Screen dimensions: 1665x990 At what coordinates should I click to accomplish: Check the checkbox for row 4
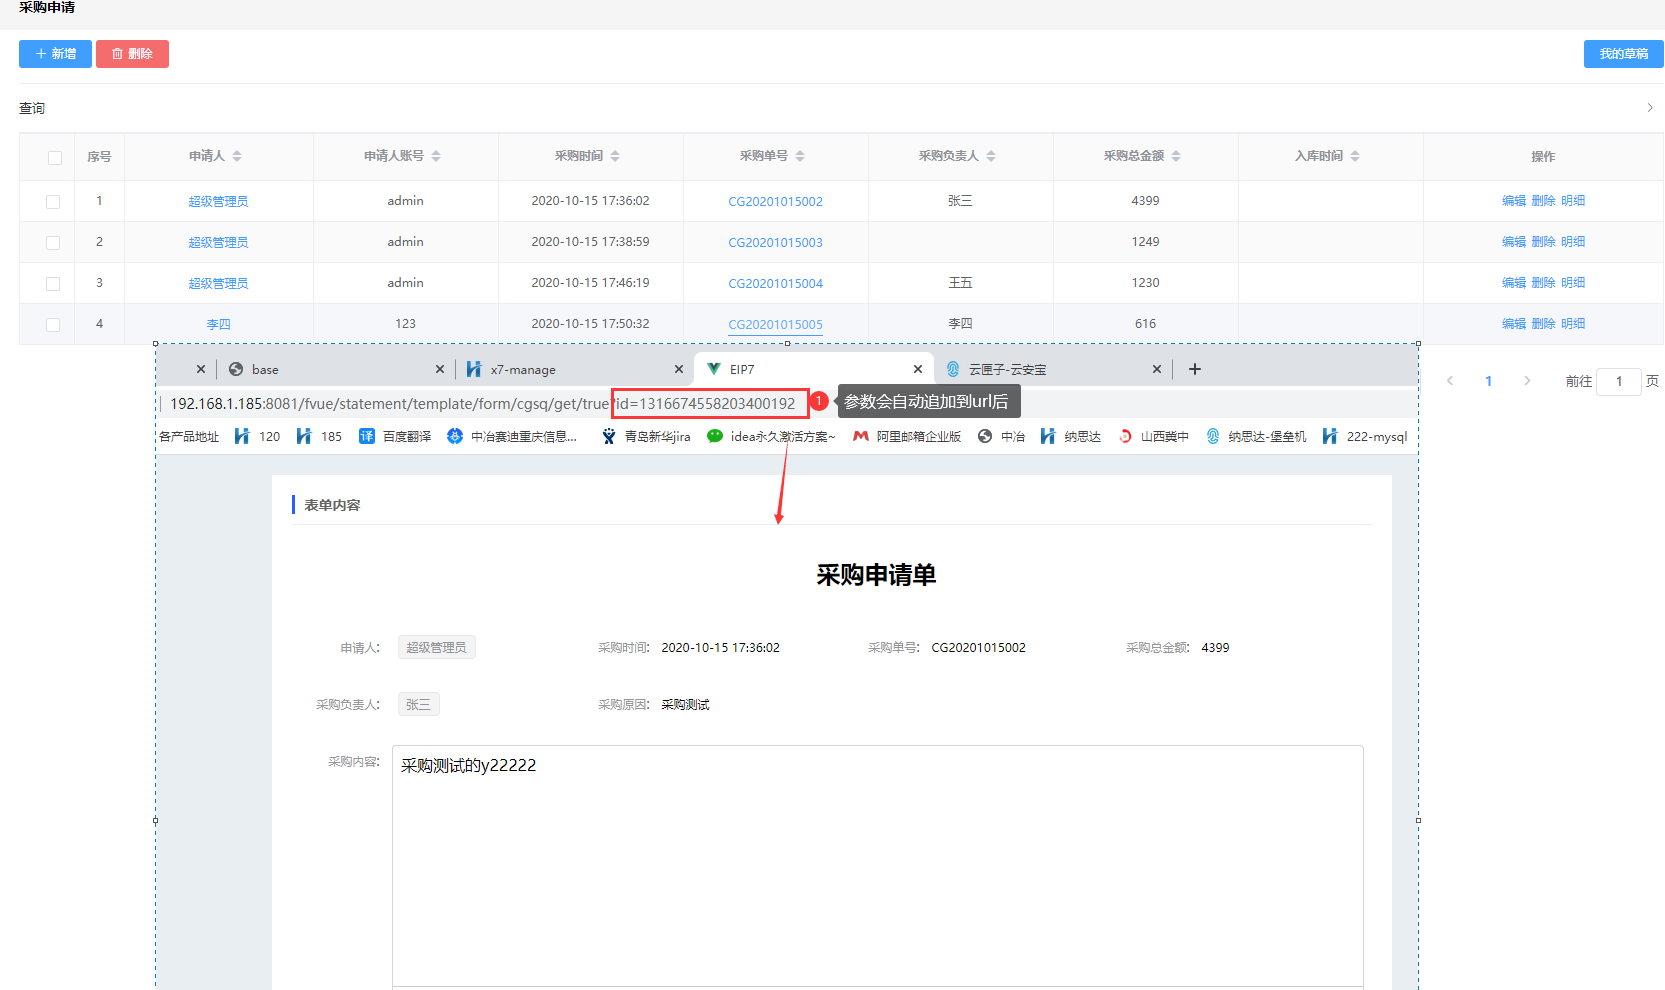click(53, 325)
